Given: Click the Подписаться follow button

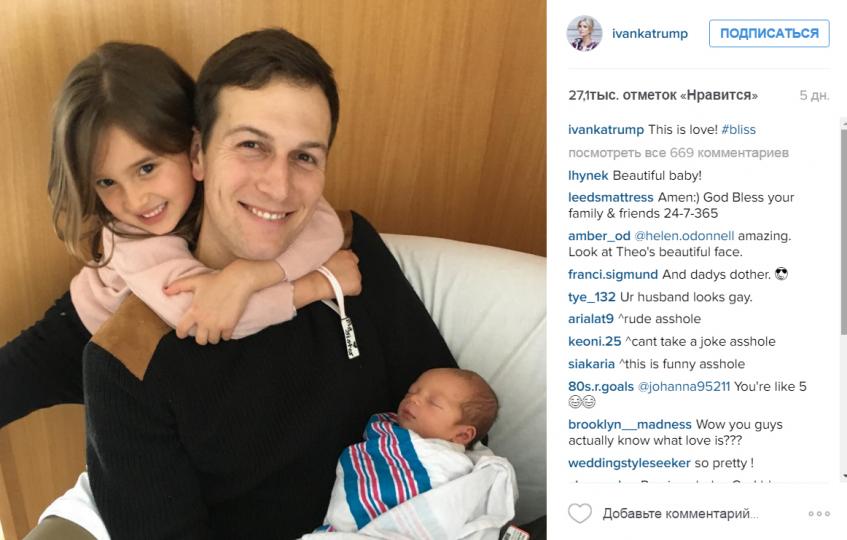Looking at the screenshot, I should pos(769,33).
